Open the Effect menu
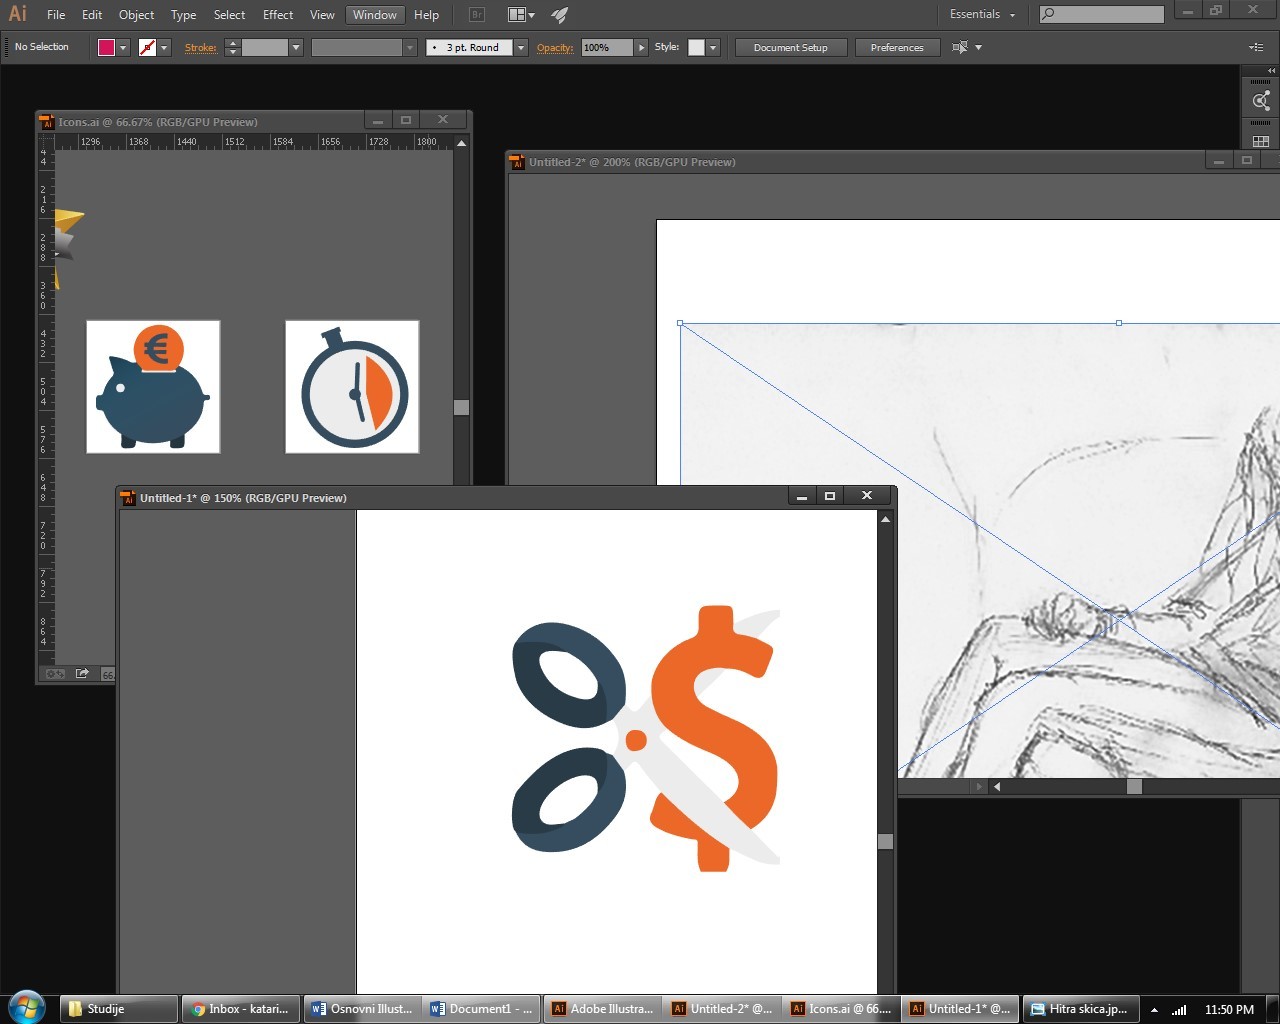 278,15
